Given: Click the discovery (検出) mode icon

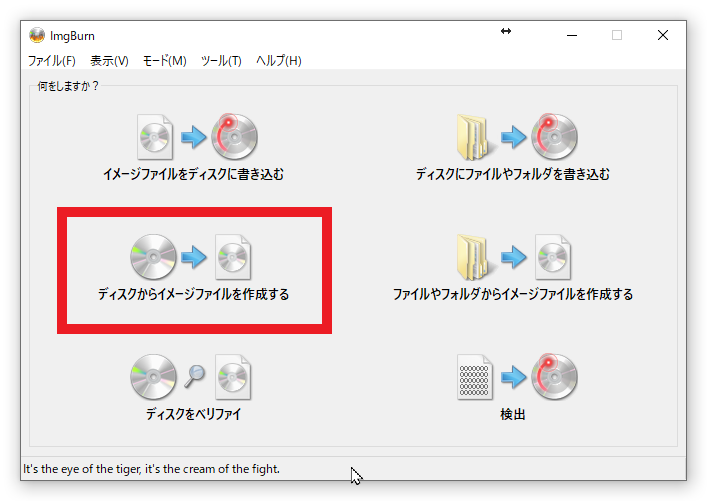Looking at the screenshot, I should pyautogui.click(x=517, y=377).
